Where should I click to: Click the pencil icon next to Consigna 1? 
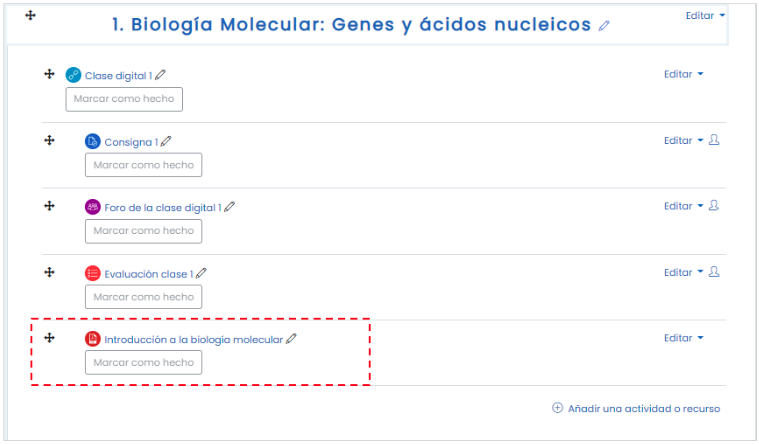click(x=166, y=141)
